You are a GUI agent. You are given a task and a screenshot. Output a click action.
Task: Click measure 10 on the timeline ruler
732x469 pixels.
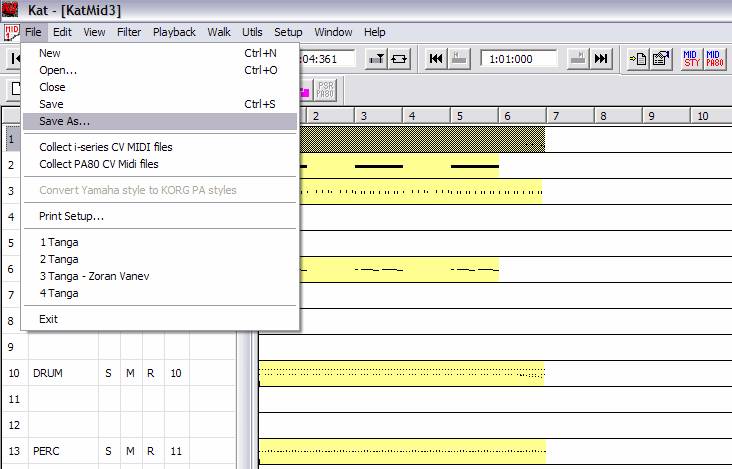coord(711,116)
